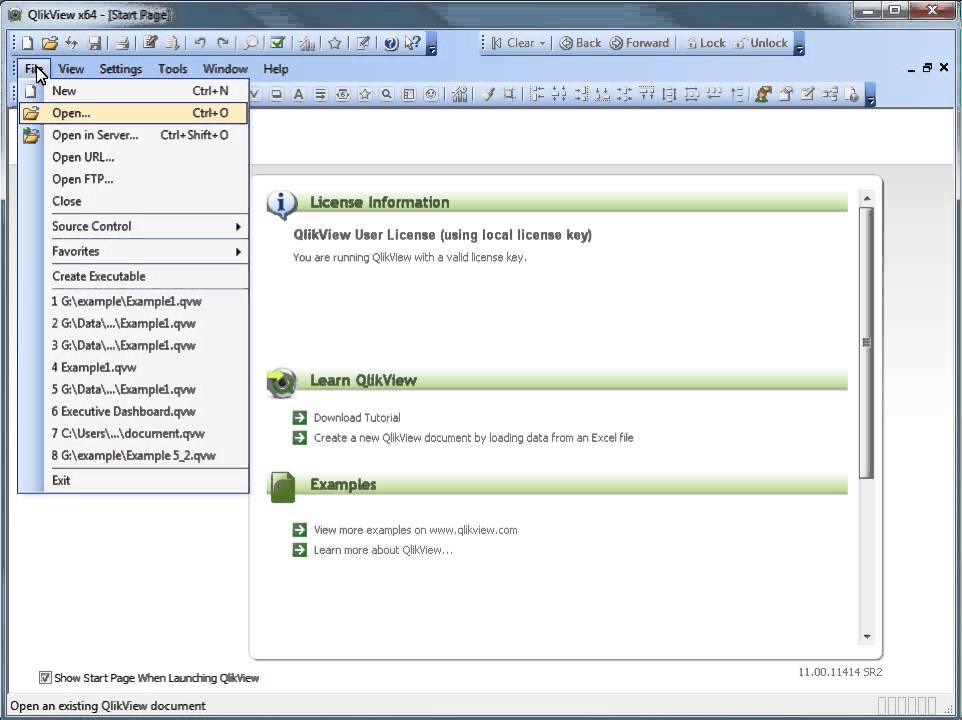This screenshot has width=962, height=720.
Task: Click the Reload script icon
Action: click(173, 43)
